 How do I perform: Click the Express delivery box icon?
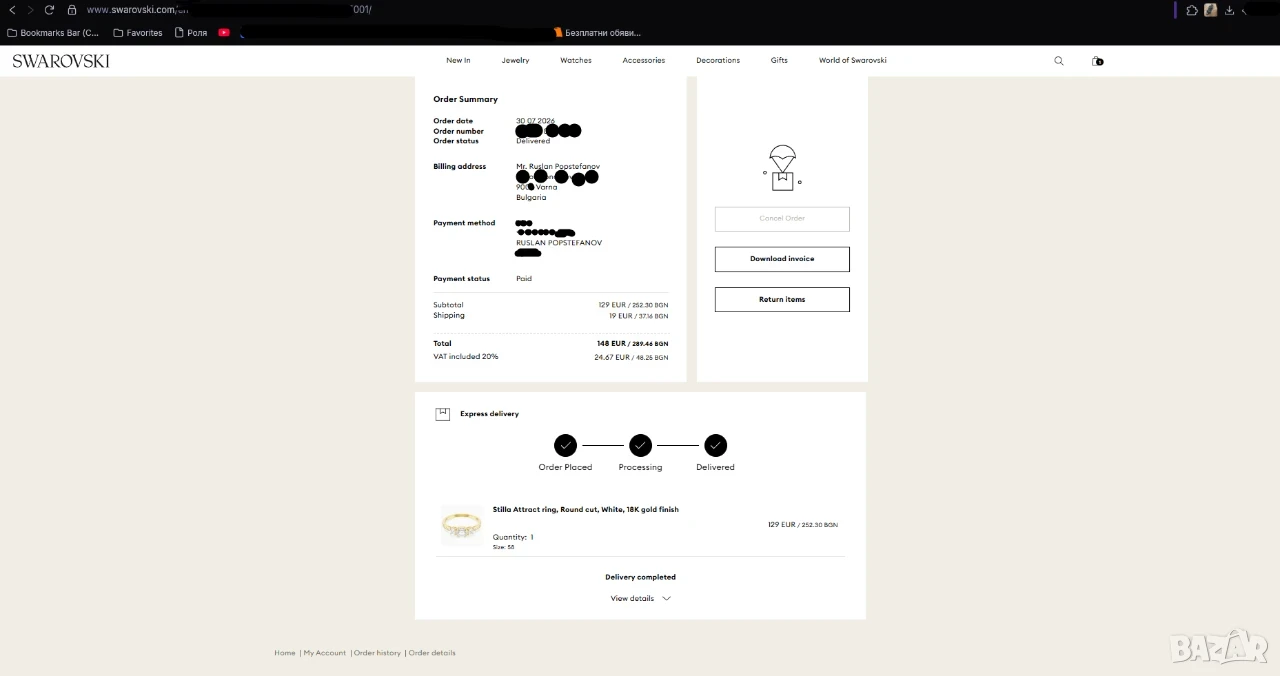pyautogui.click(x=443, y=414)
